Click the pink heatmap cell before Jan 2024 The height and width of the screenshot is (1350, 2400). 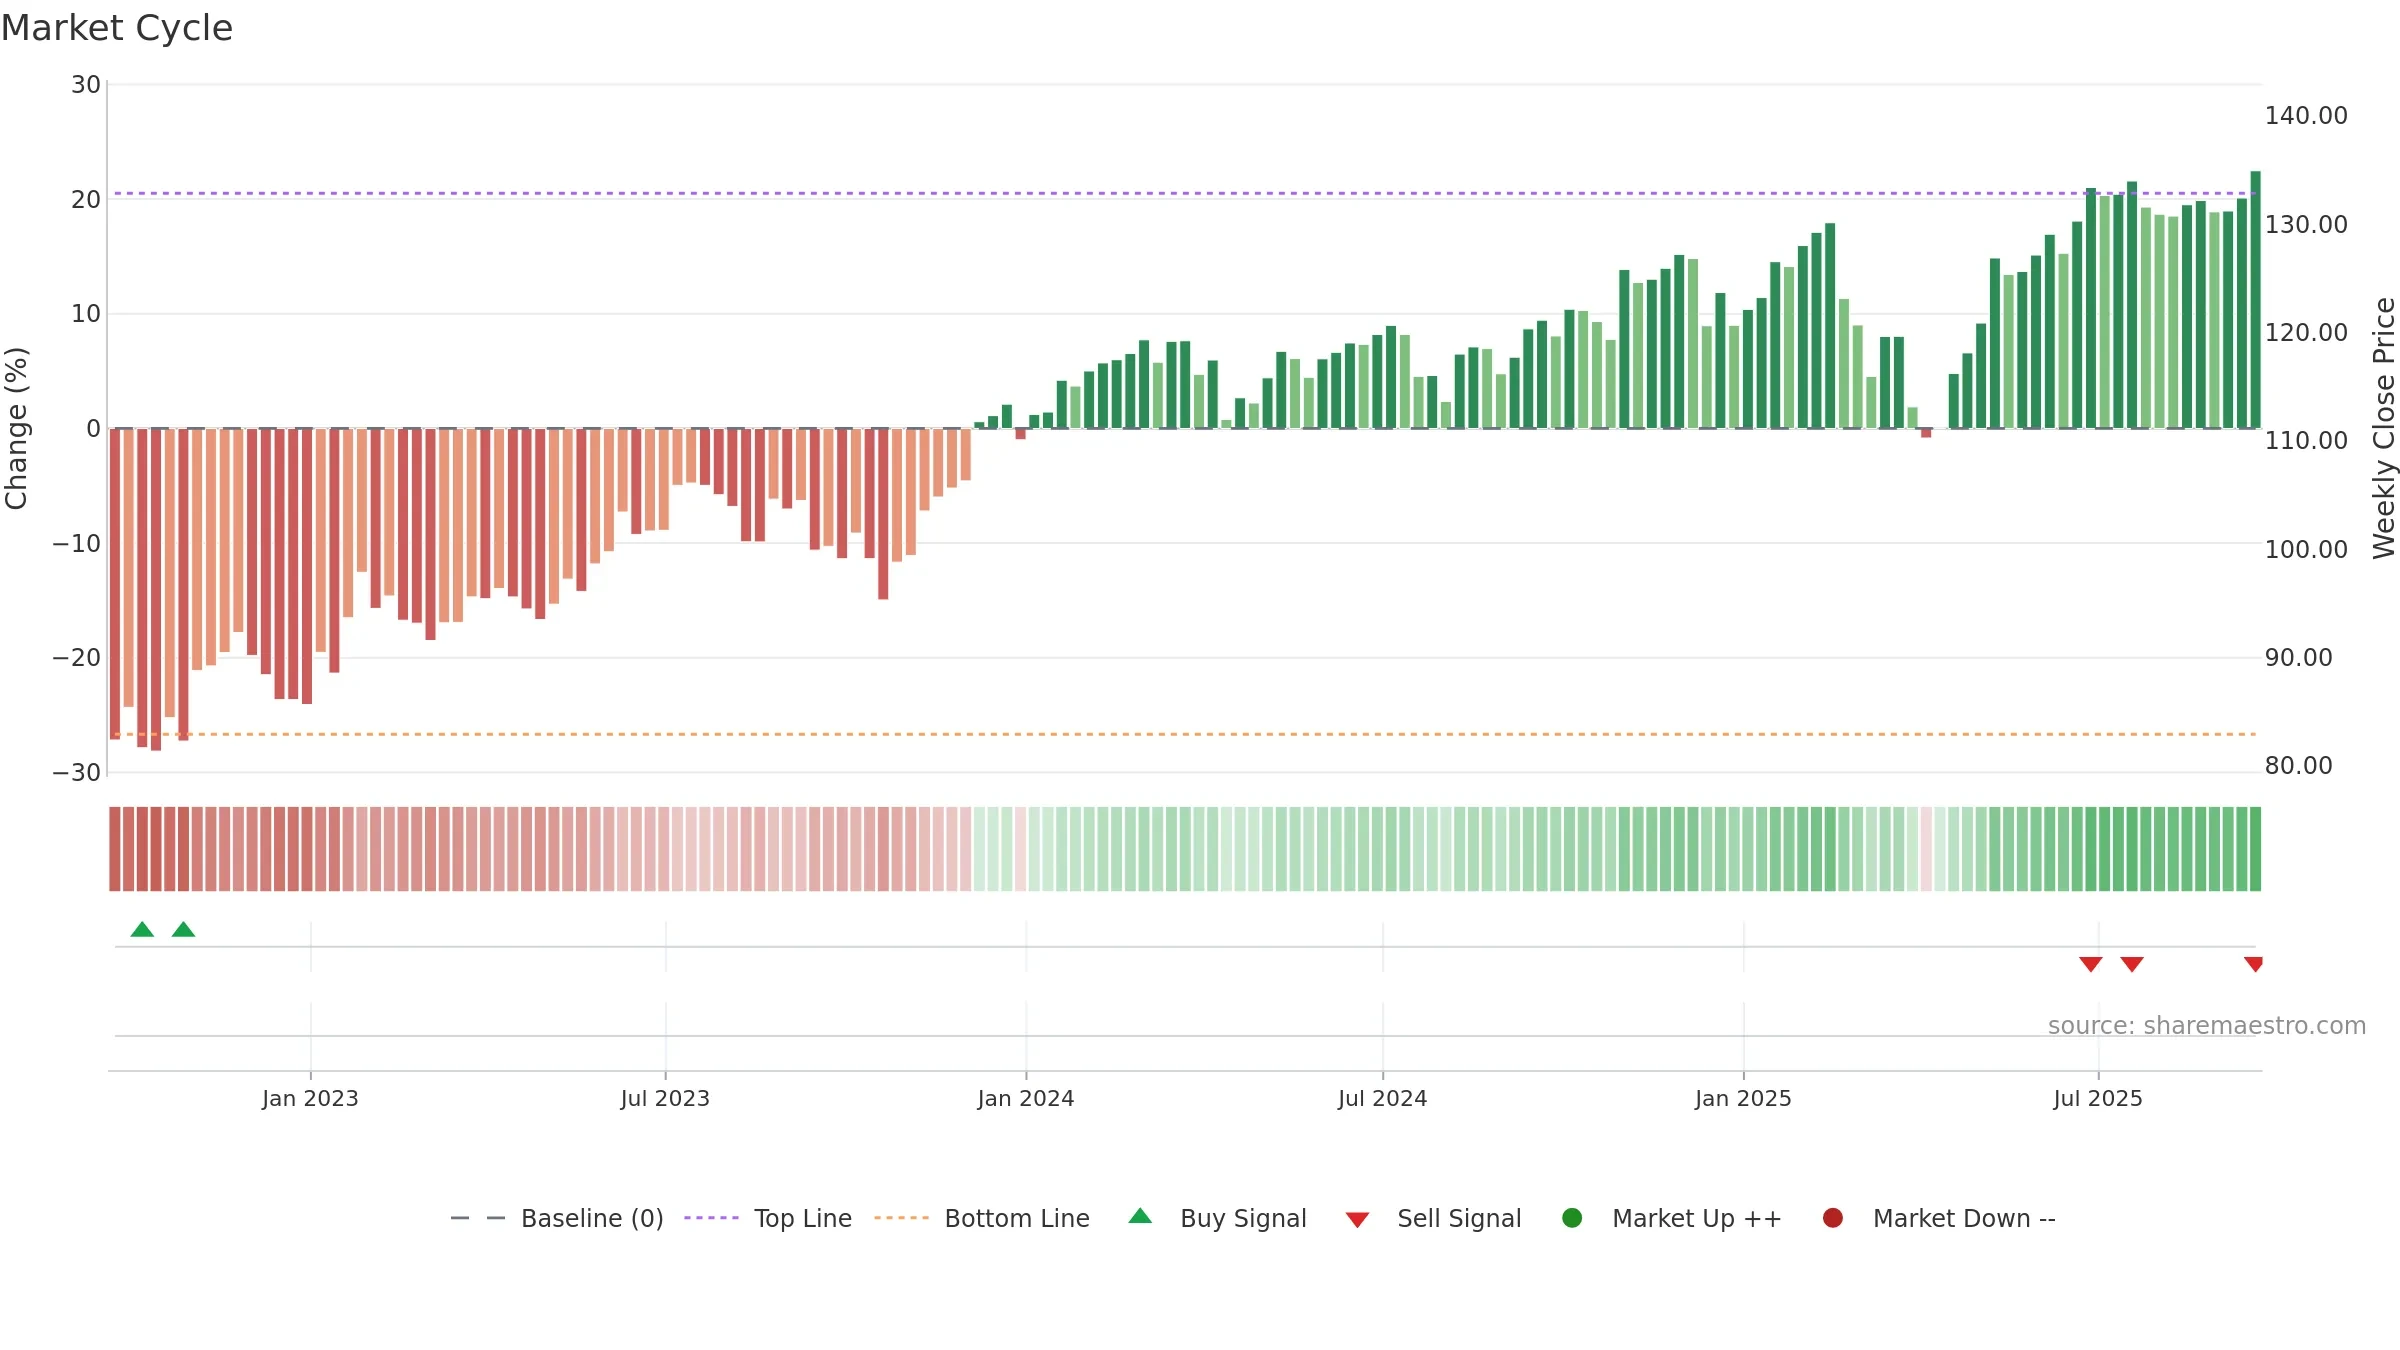tap(1020, 849)
